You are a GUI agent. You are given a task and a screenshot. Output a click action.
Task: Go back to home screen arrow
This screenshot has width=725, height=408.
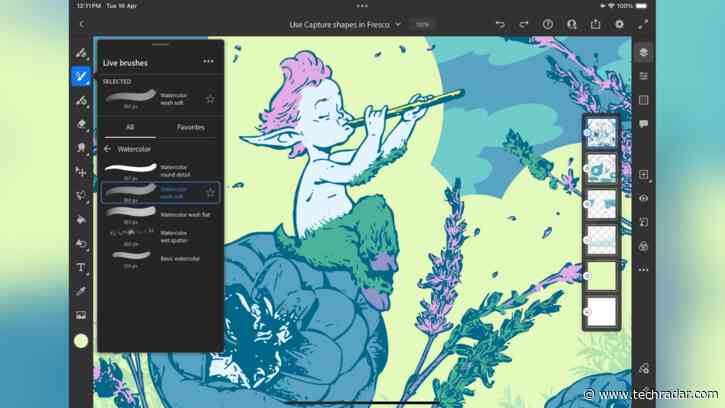(x=82, y=24)
